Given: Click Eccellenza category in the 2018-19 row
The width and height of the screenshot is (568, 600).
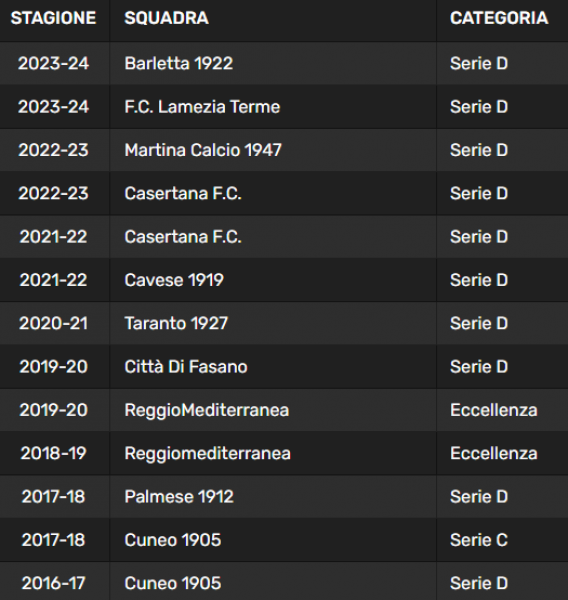Looking at the screenshot, I should tap(494, 453).
